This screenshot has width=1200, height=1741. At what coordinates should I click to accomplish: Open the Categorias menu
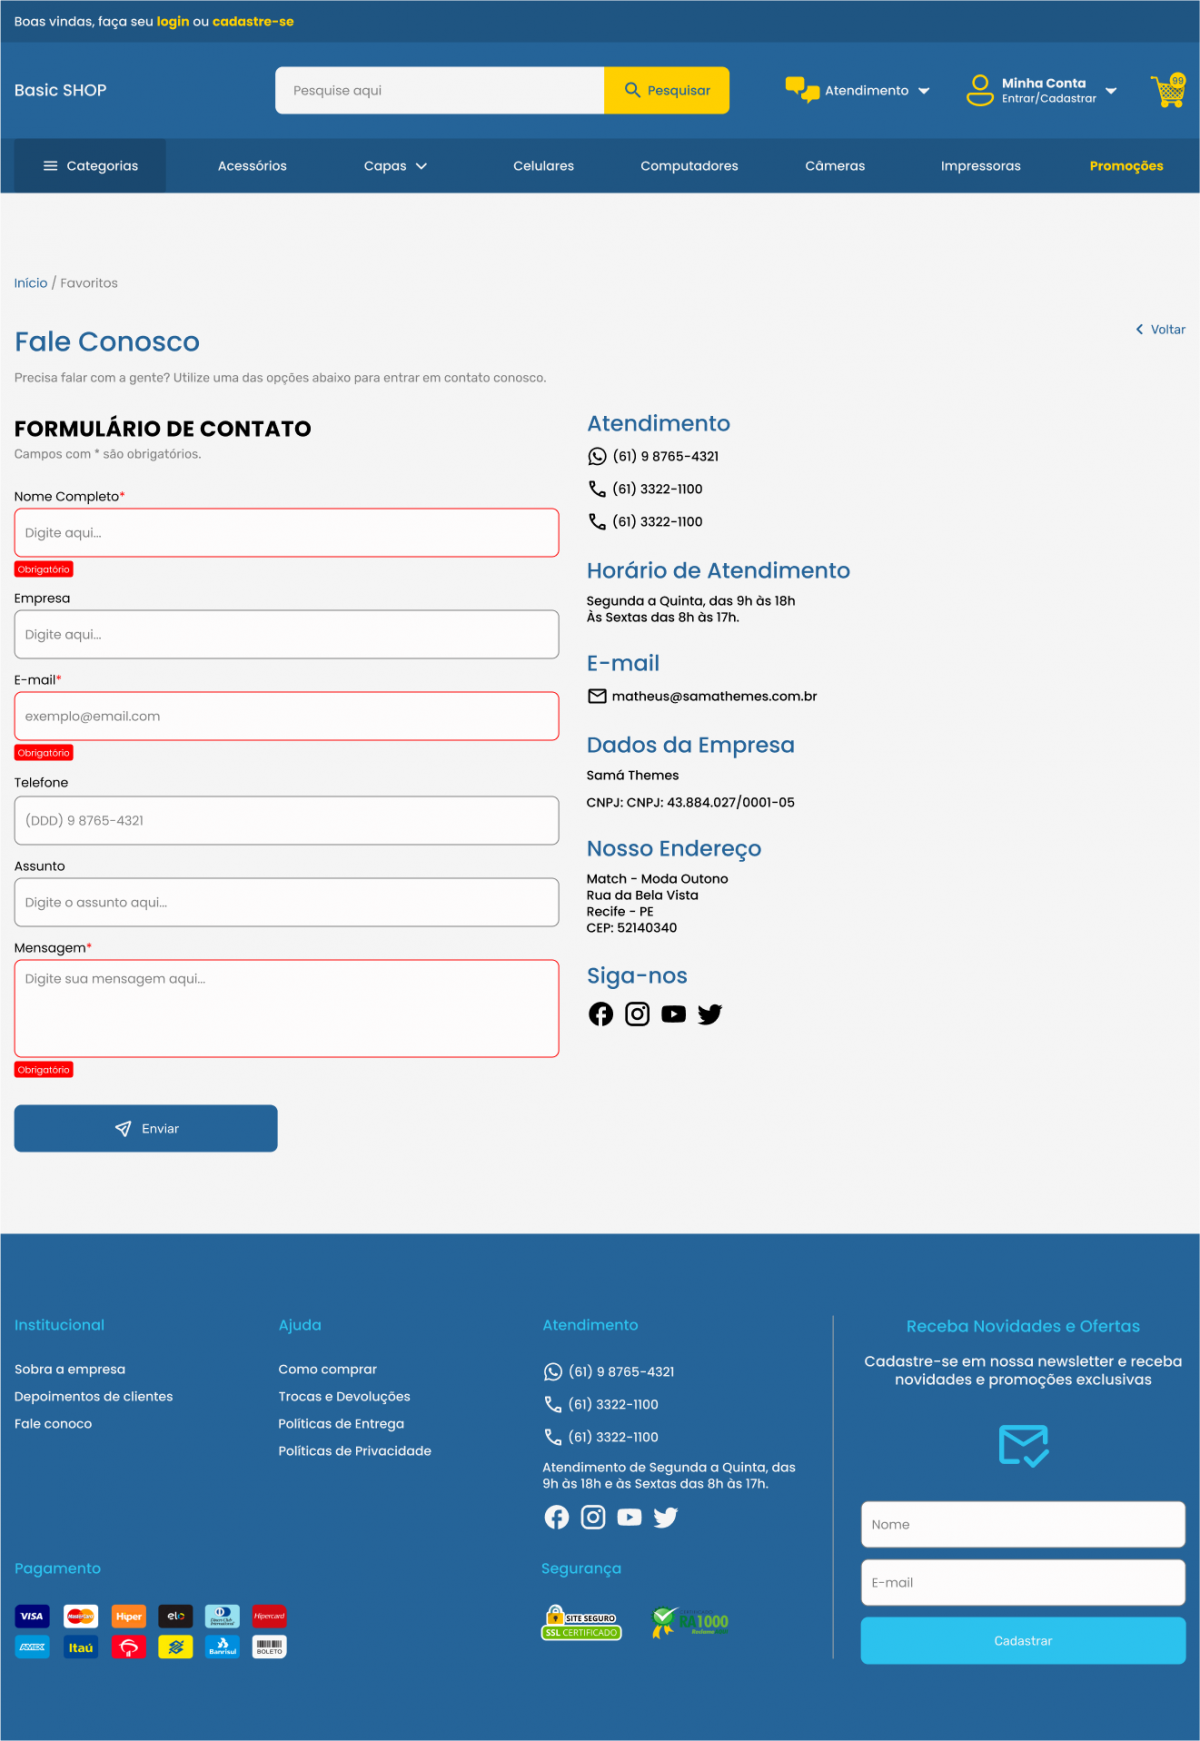(90, 166)
